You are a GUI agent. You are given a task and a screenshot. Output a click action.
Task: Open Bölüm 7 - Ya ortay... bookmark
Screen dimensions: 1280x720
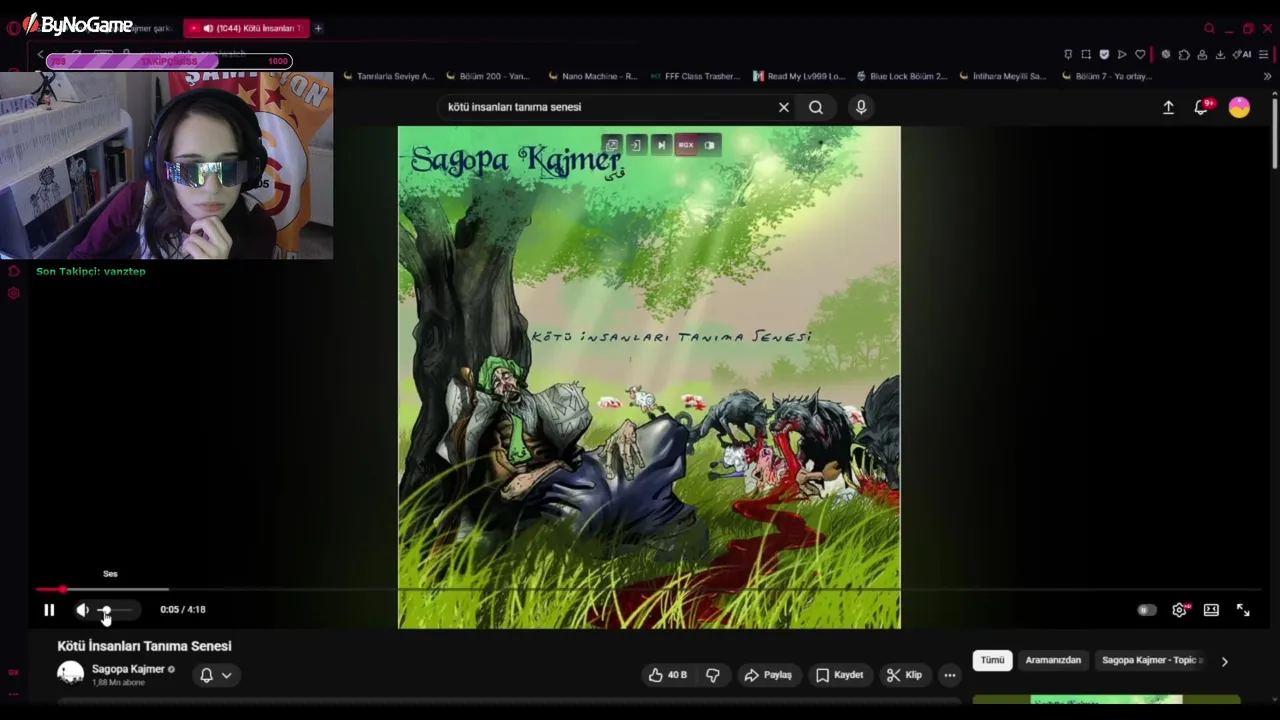[1107, 76]
